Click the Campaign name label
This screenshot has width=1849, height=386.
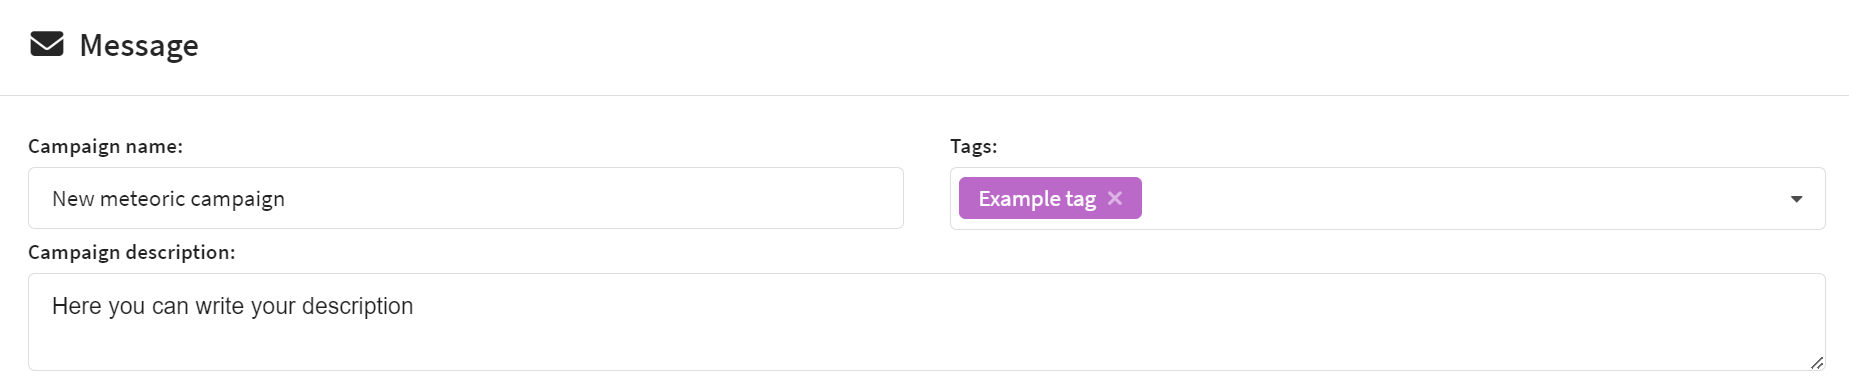(x=105, y=146)
